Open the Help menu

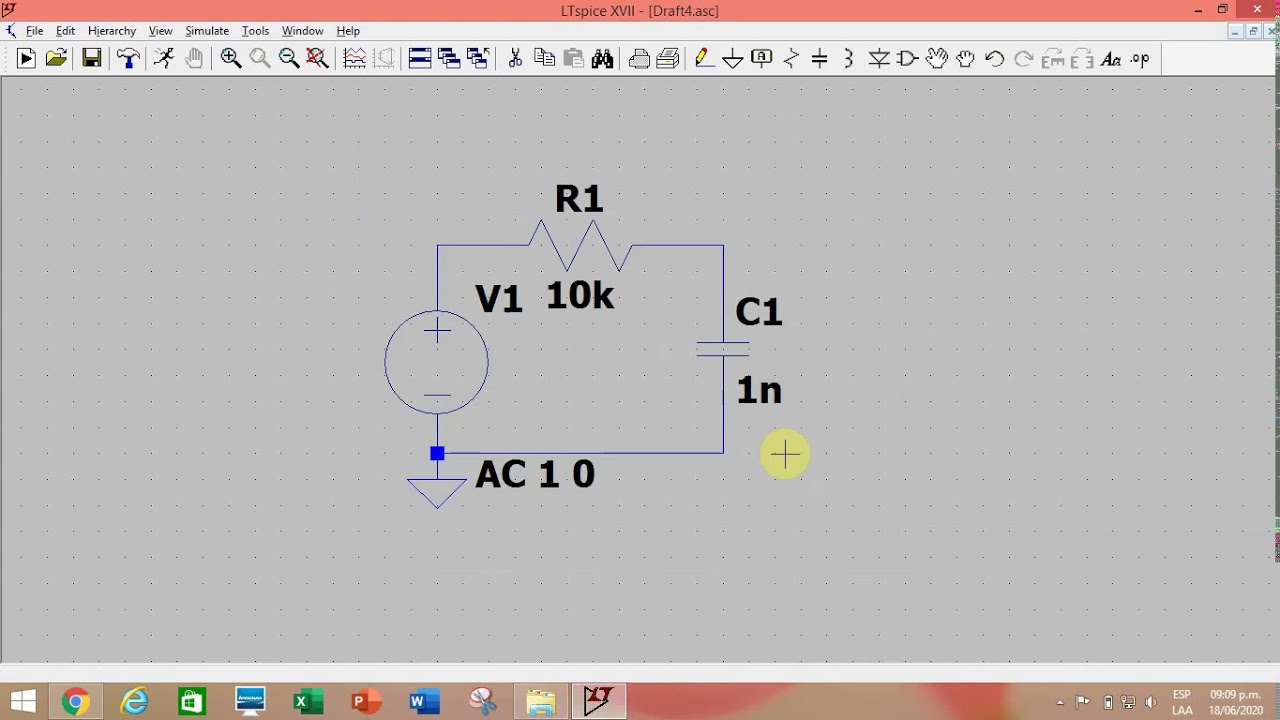(348, 31)
